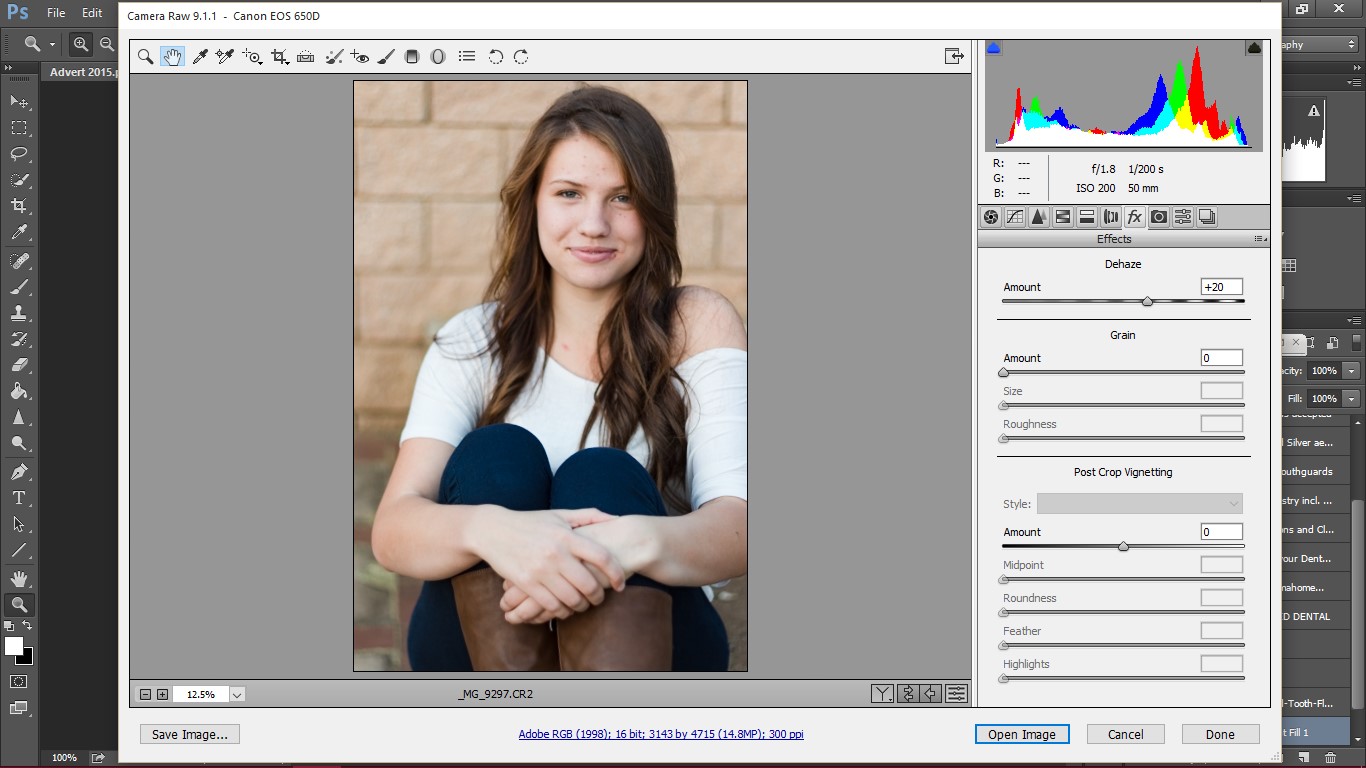
Task: Open the HSL / Grayscale panel tab
Action: point(1063,217)
